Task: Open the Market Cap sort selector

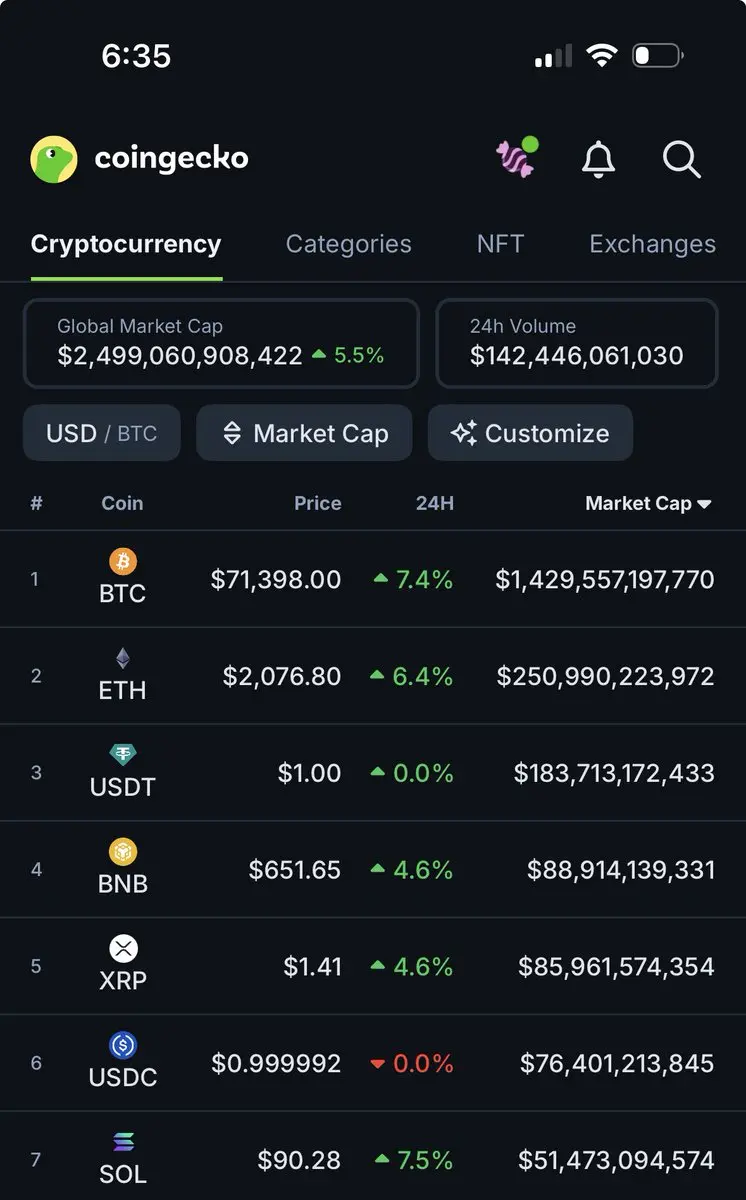Action: click(304, 433)
